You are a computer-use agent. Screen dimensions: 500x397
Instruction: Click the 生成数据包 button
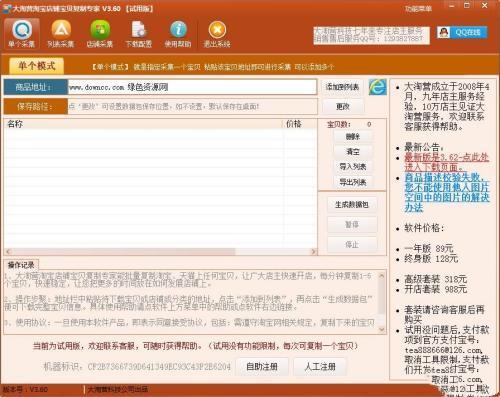click(352, 205)
